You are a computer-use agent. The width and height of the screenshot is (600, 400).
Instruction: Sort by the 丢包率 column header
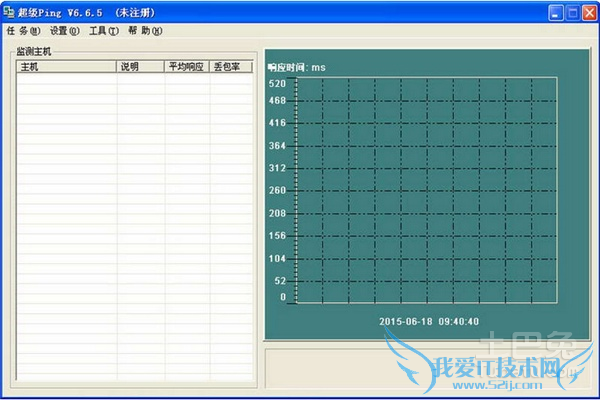pyautogui.click(x=231, y=67)
